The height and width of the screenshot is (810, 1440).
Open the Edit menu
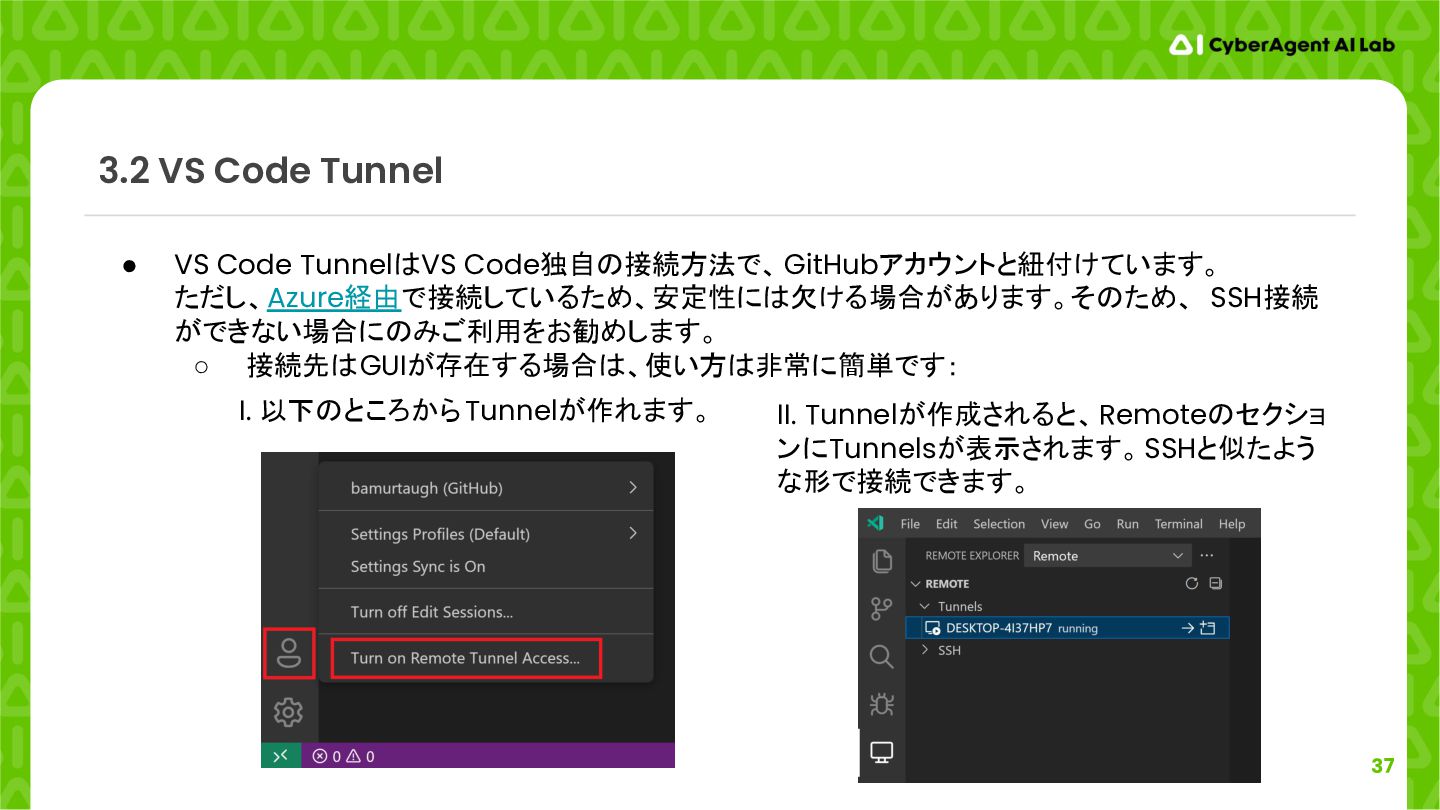tap(946, 524)
